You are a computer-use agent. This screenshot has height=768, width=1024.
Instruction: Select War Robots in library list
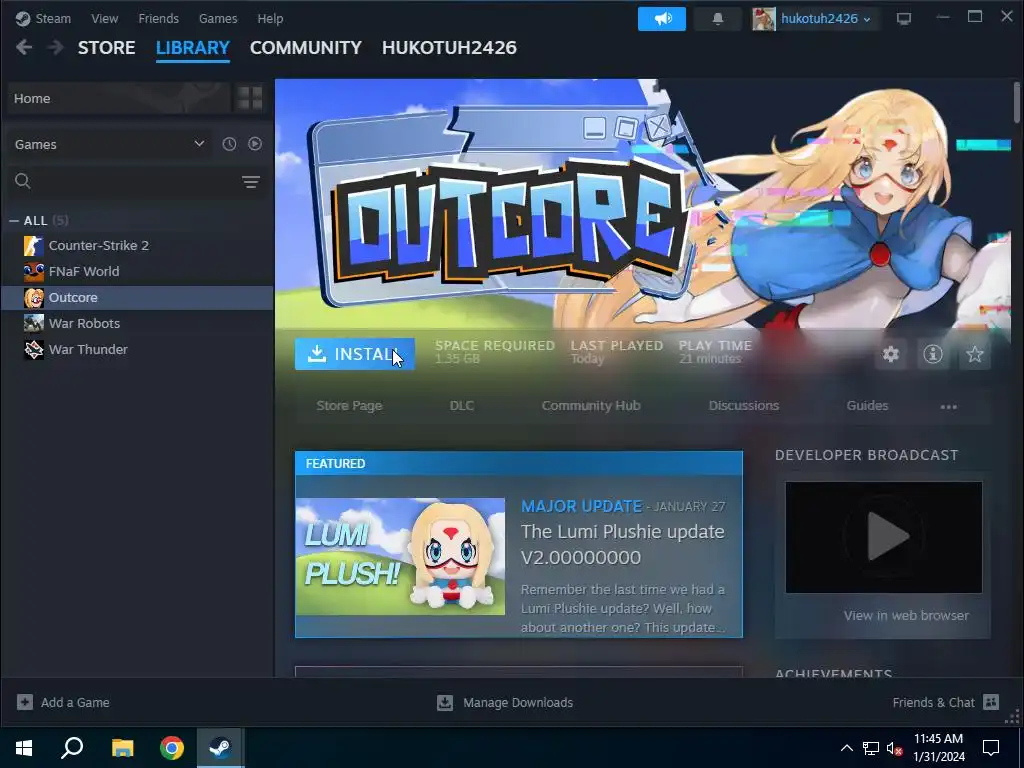pos(137,323)
